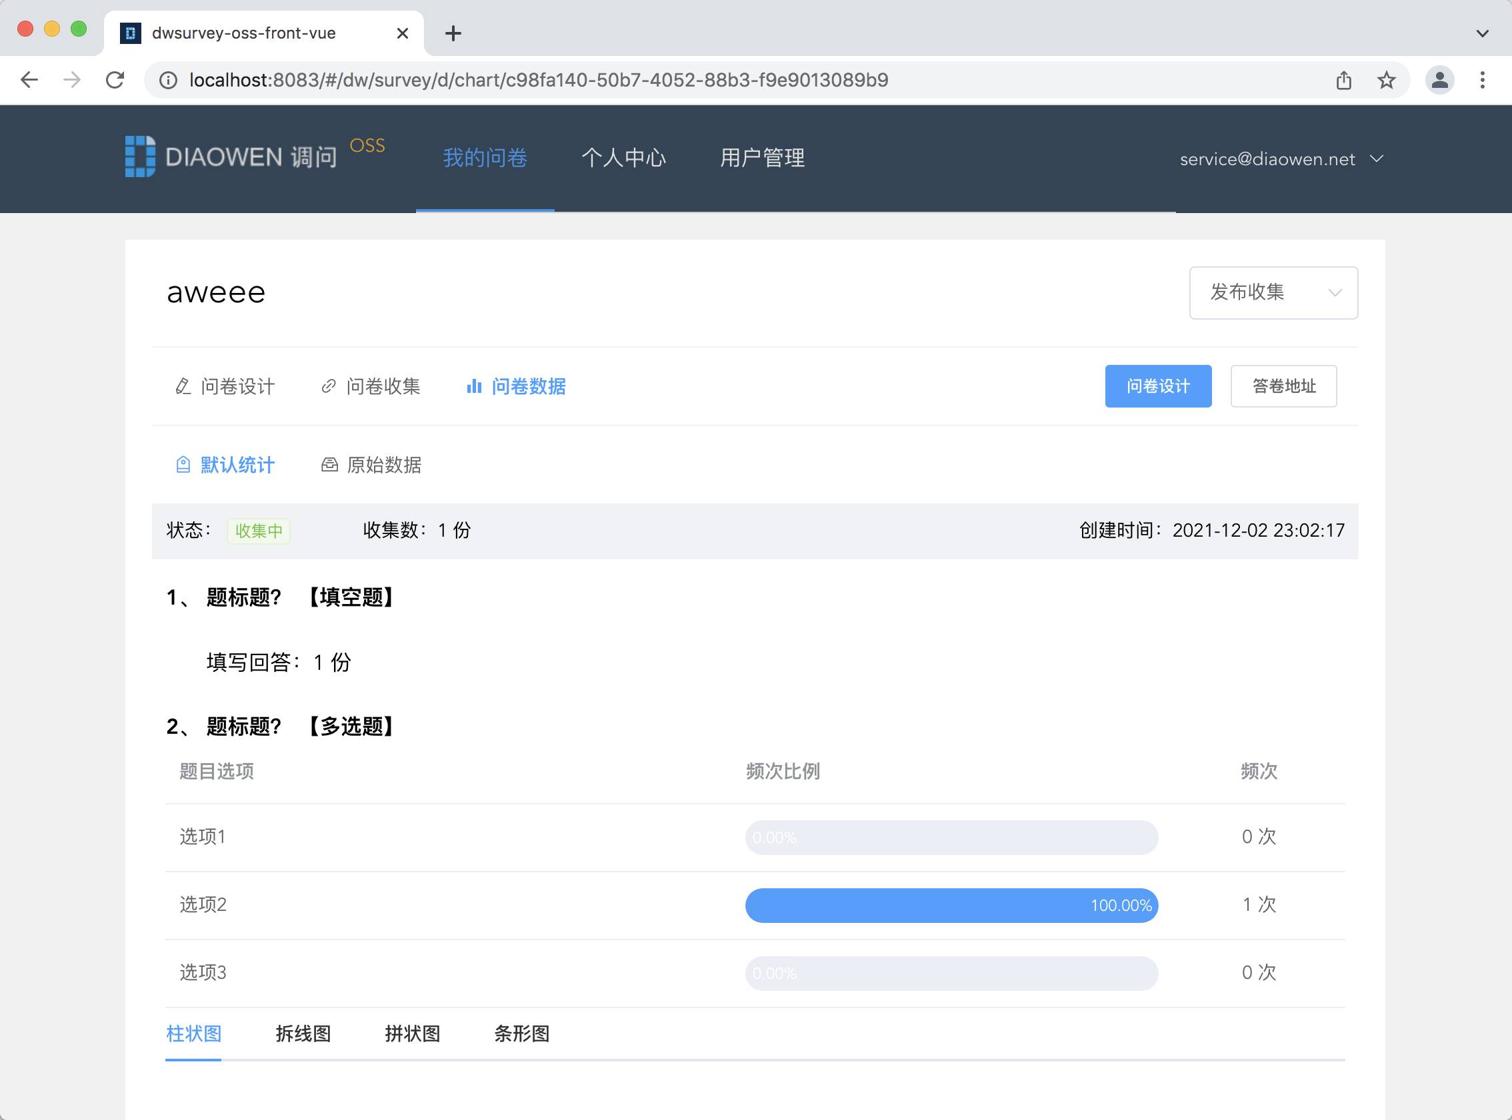Click the pencil icon beside 问卷设计
This screenshot has height=1120, width=1512.
click(183, 386)
